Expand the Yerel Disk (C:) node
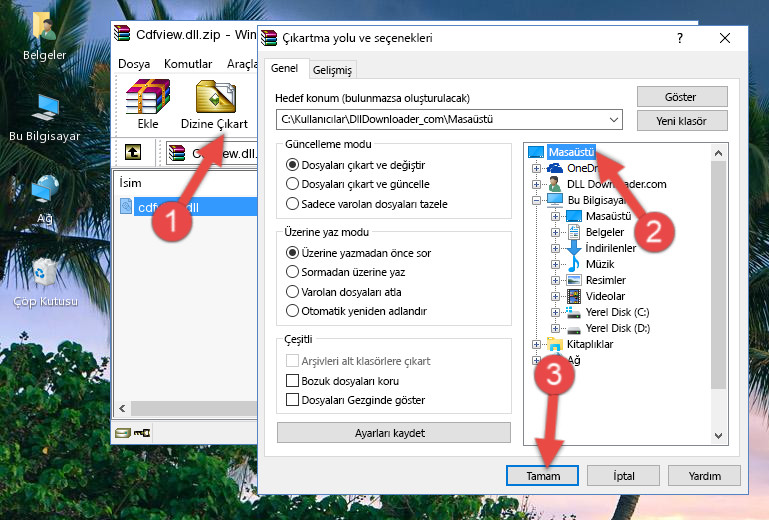Image resolution: width=769 pixels, height=520 pixels. click(555, 312)
